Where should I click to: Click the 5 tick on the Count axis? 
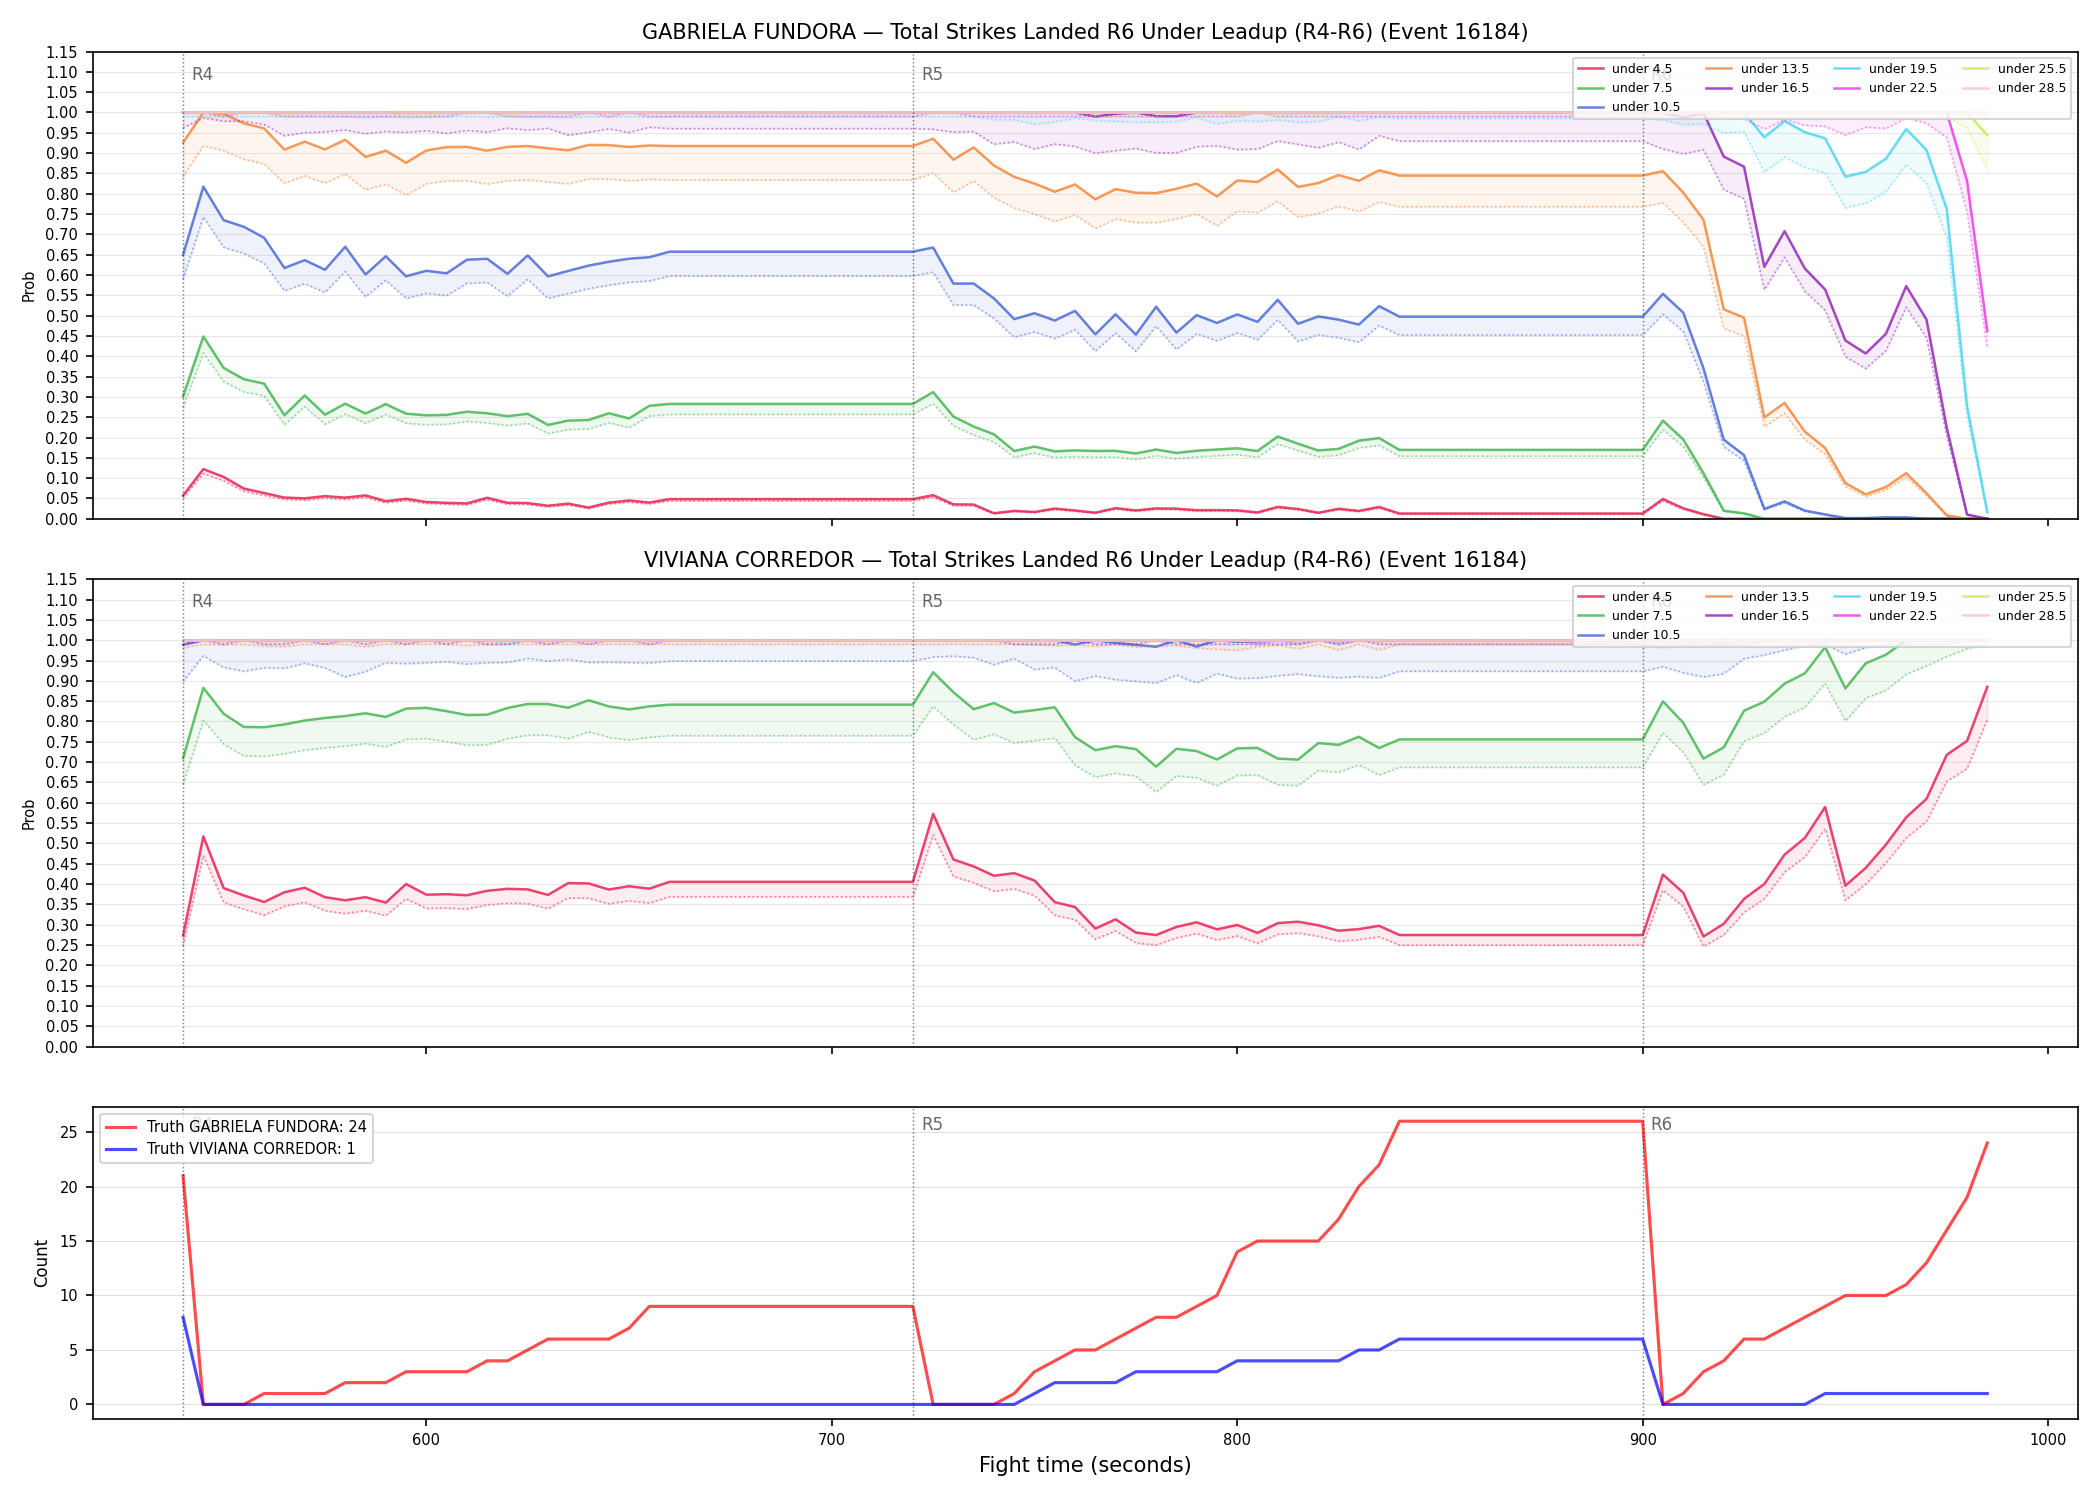(73, 1350)
